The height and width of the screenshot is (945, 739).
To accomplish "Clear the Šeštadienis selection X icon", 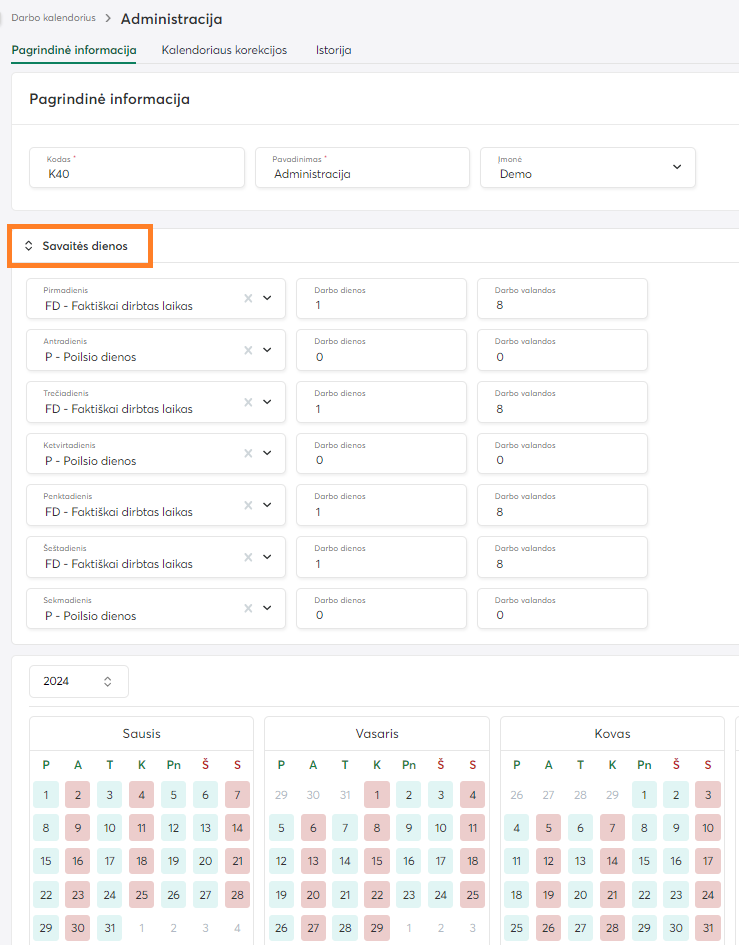I will [248, 557].
